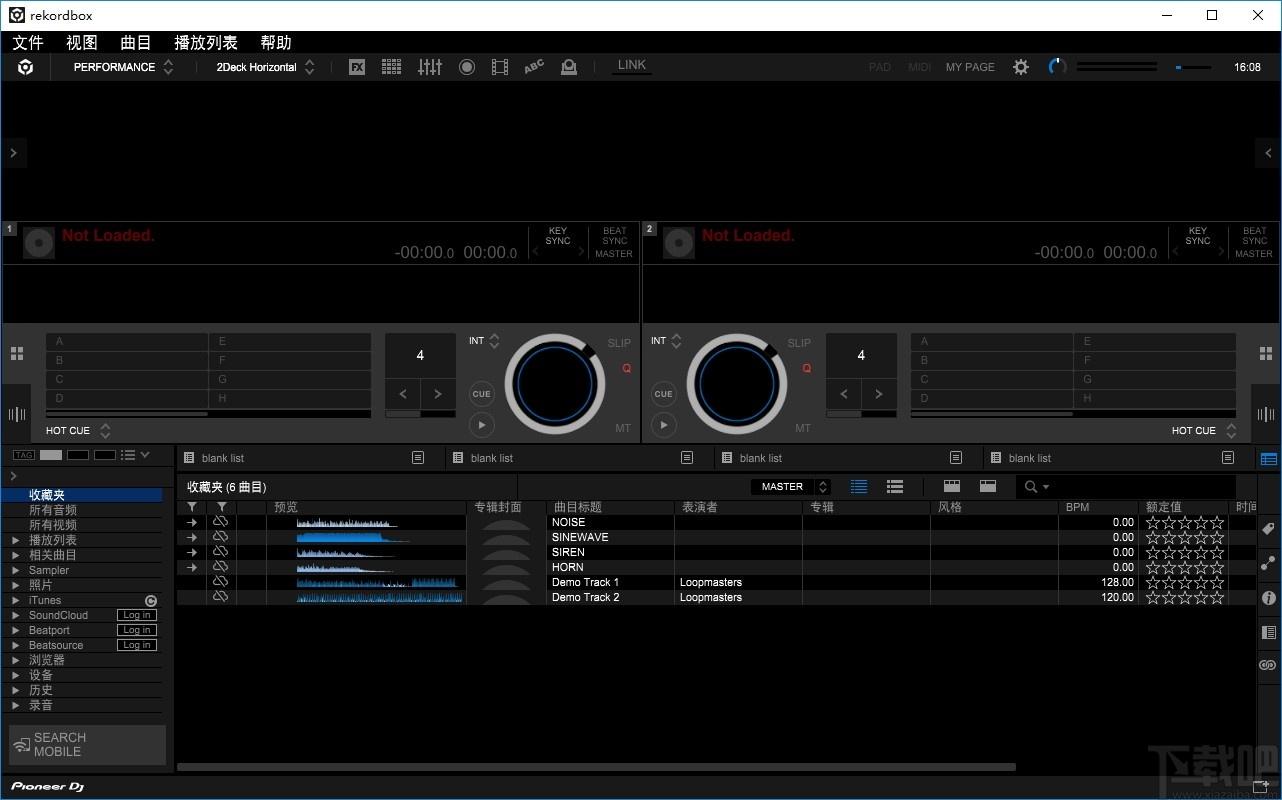Toggle the playlist palette icon

point(1269,459)
